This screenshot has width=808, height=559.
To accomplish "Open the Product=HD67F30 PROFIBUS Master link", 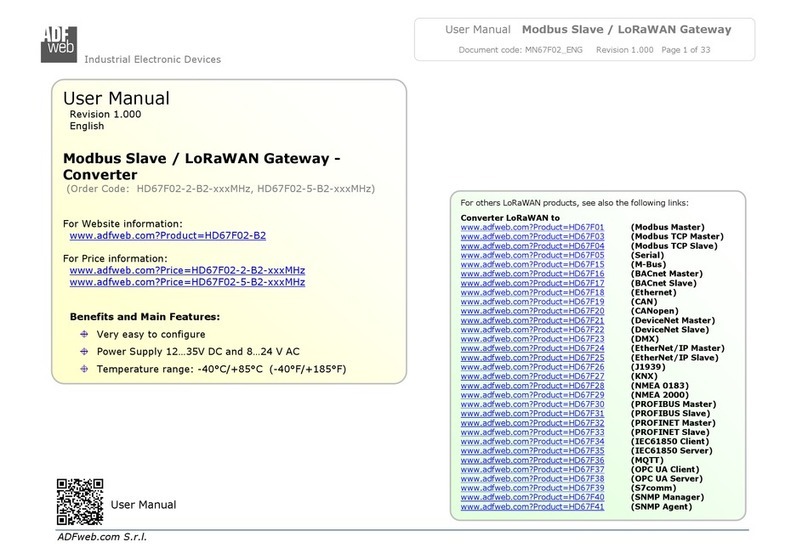I will (x=532, y=404).
